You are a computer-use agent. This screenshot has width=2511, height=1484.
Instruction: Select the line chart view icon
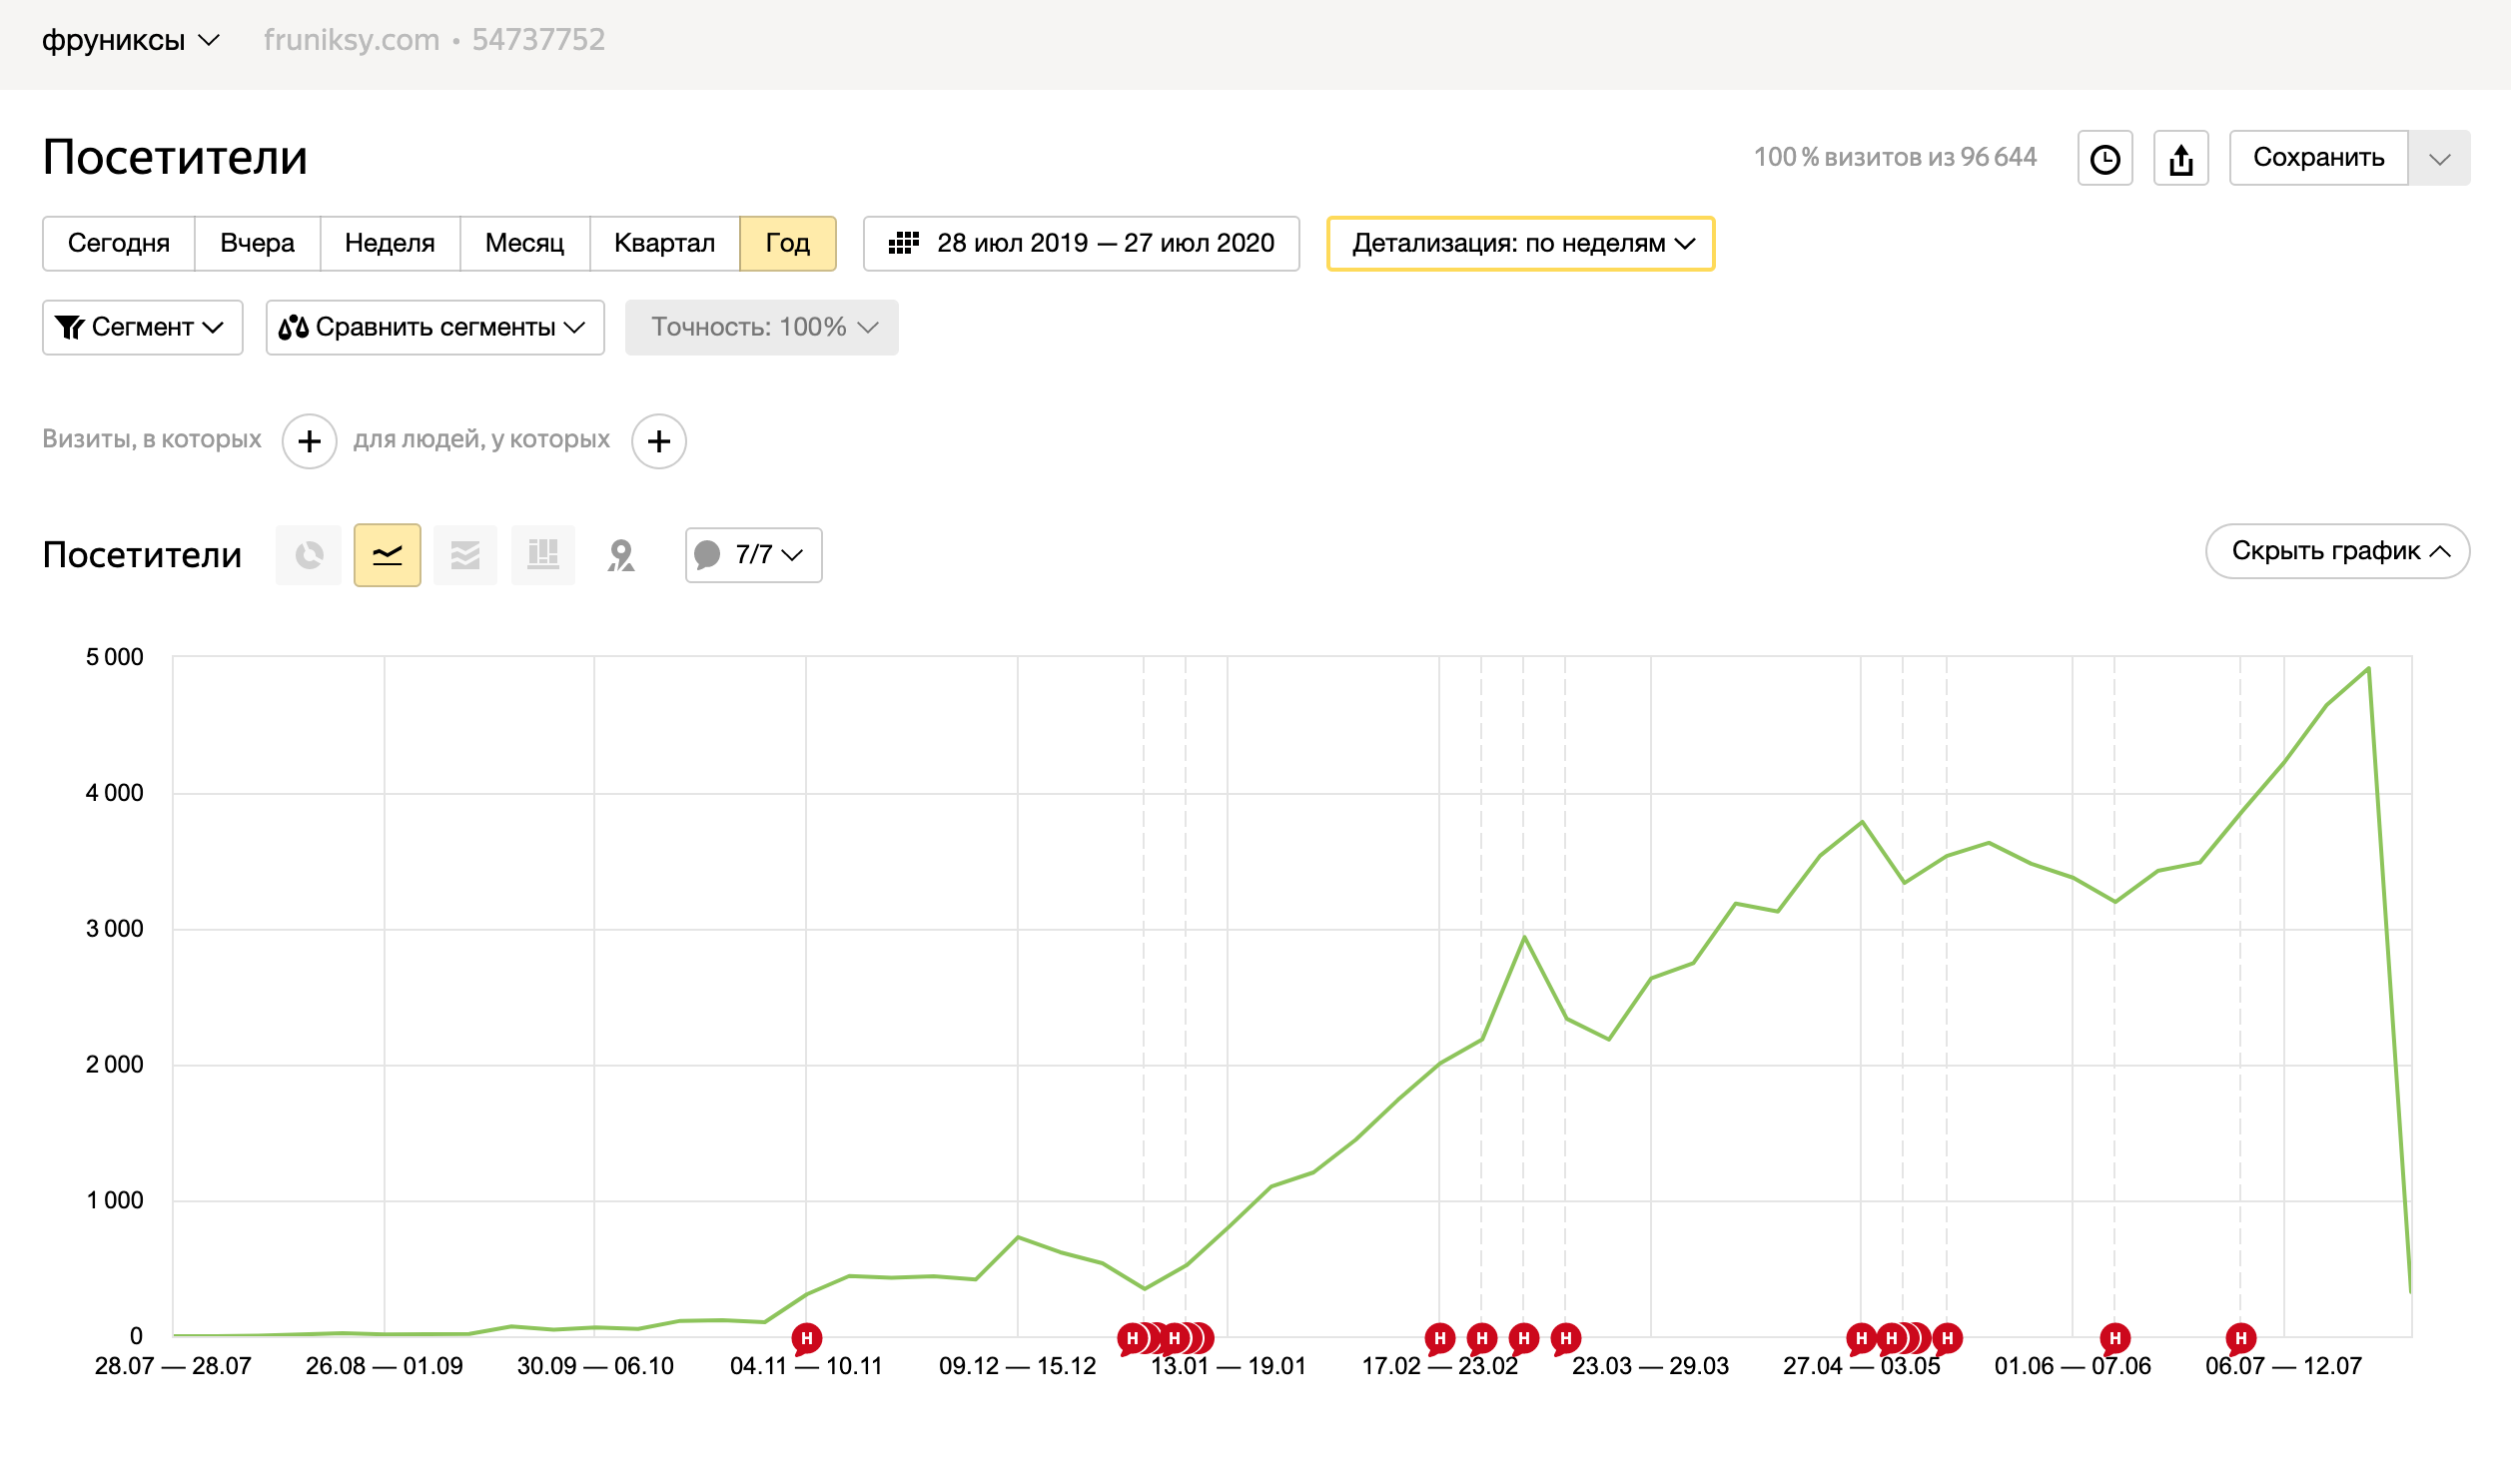[x=387, y=555]
